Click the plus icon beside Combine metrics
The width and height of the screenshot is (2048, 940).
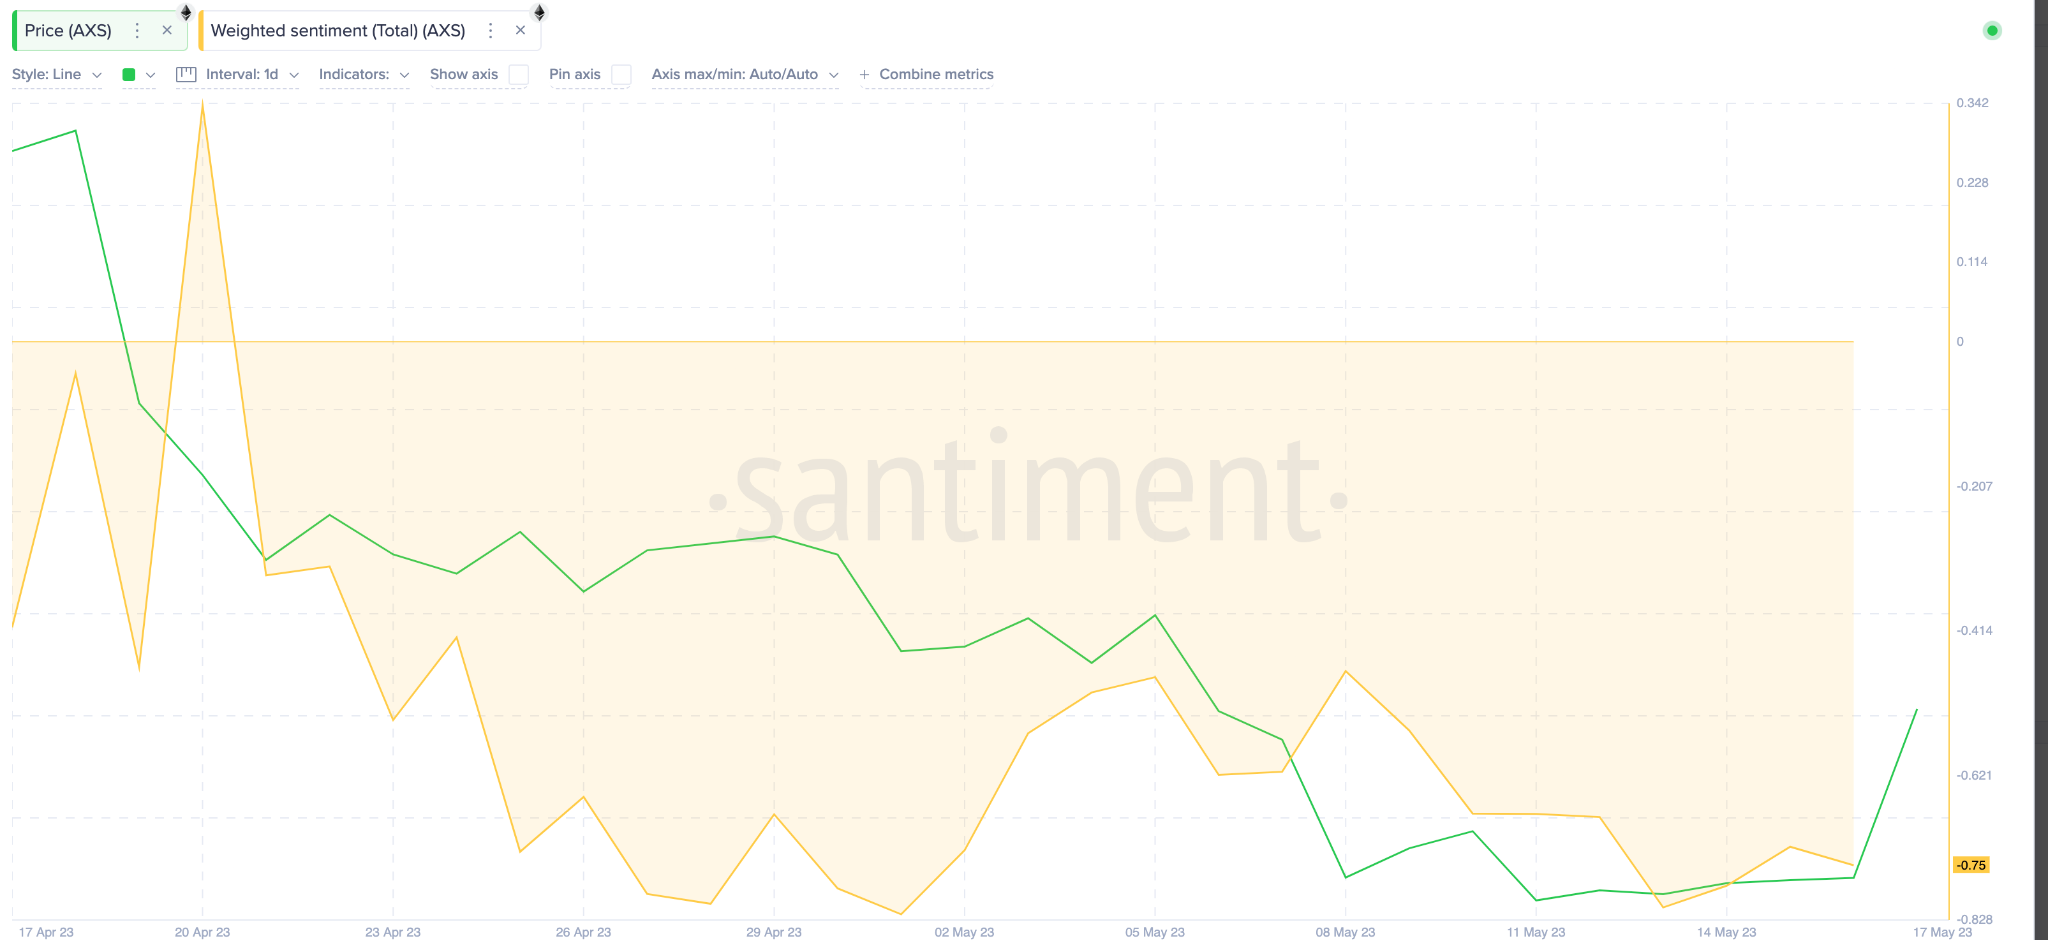pyautogui.click(x=864, y=74)
